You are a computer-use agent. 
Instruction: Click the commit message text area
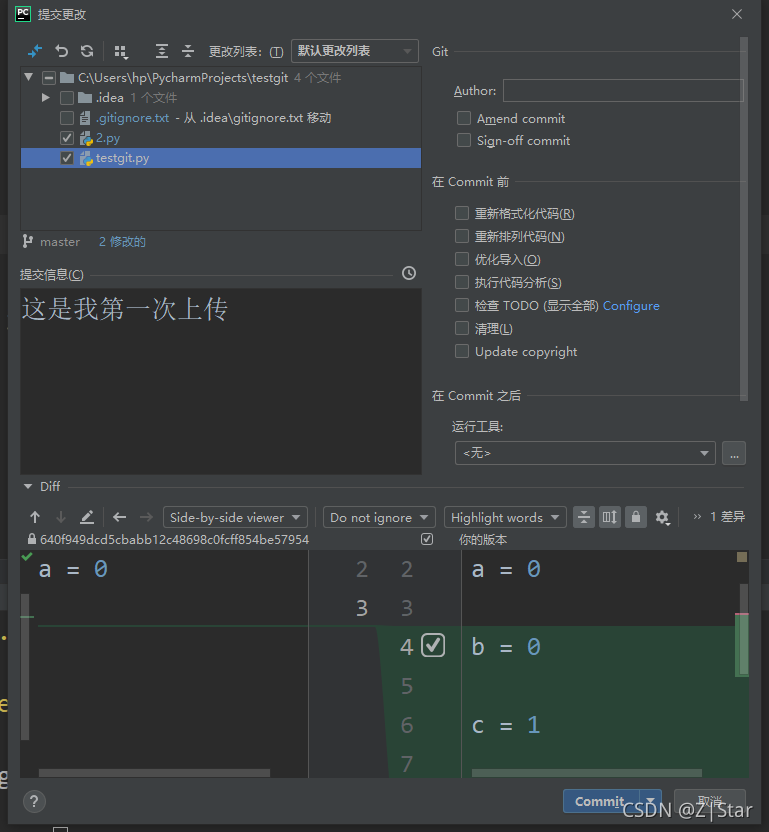pos(221,381)
